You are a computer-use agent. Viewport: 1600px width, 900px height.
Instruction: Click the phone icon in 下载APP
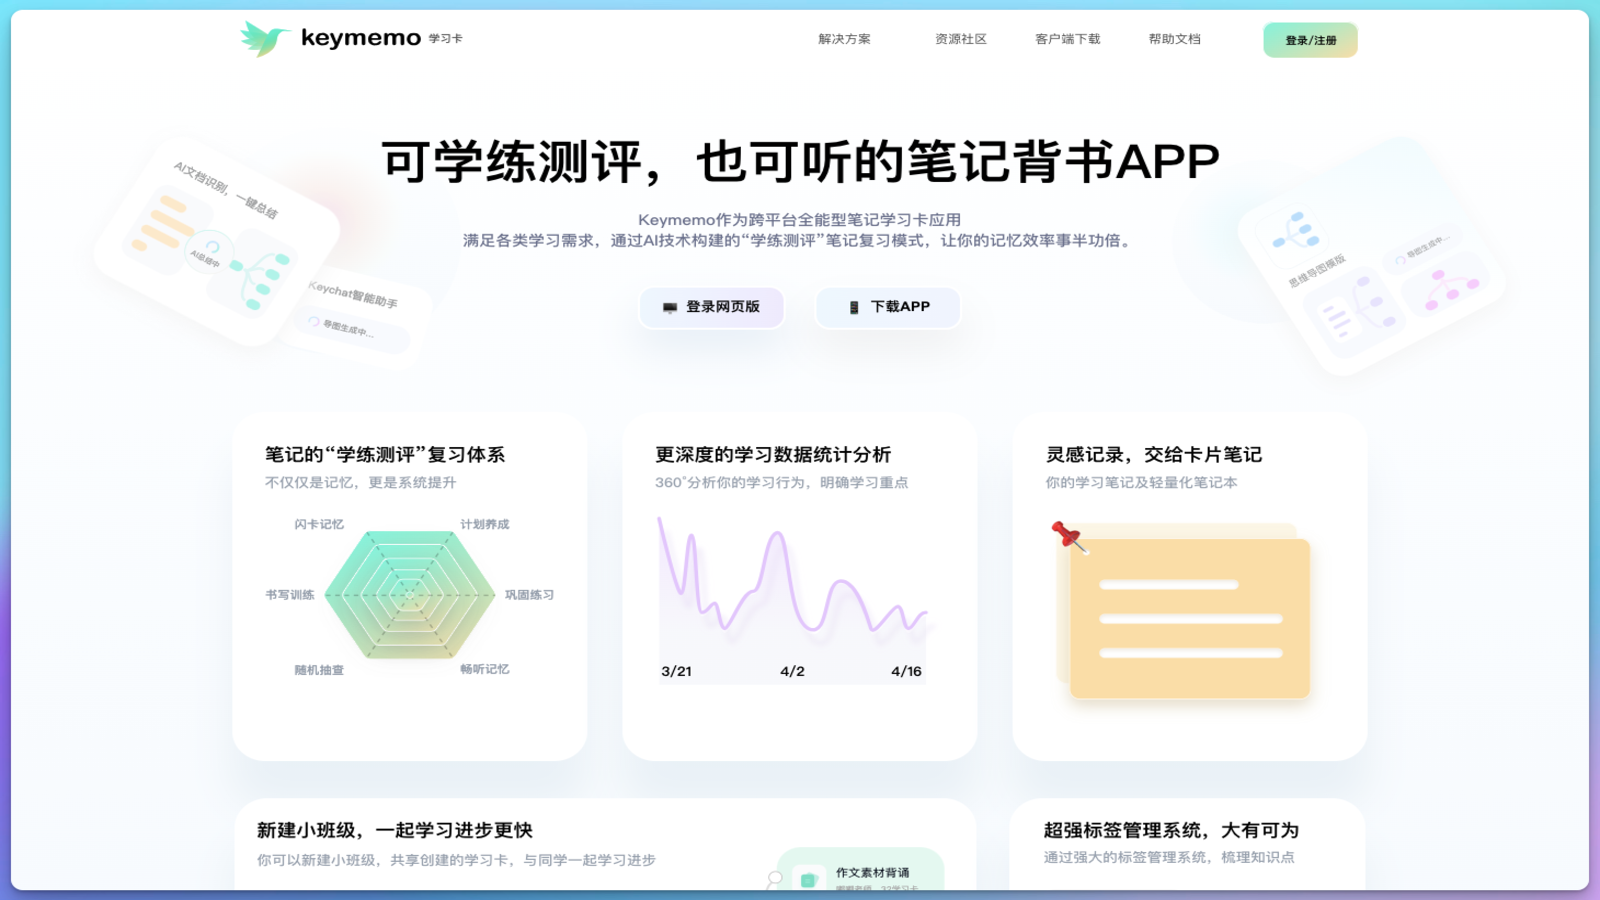854,308
